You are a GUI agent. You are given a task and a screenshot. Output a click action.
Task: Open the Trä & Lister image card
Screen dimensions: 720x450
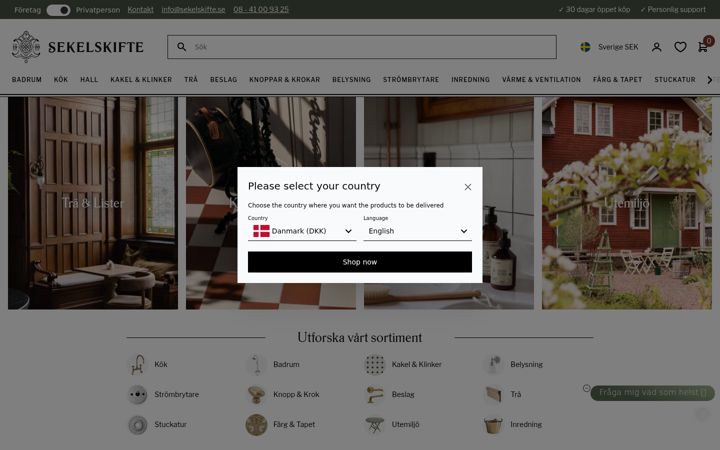click(93, 203)
